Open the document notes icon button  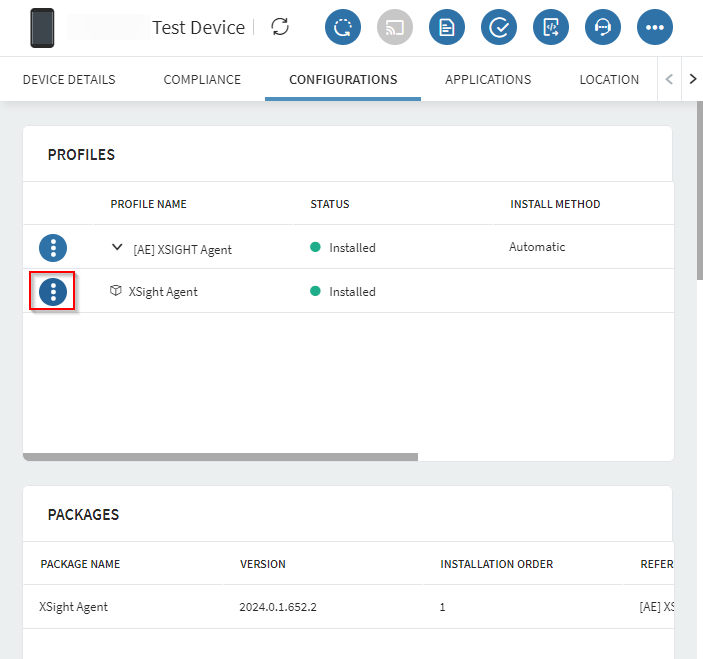tap(447, 27)
